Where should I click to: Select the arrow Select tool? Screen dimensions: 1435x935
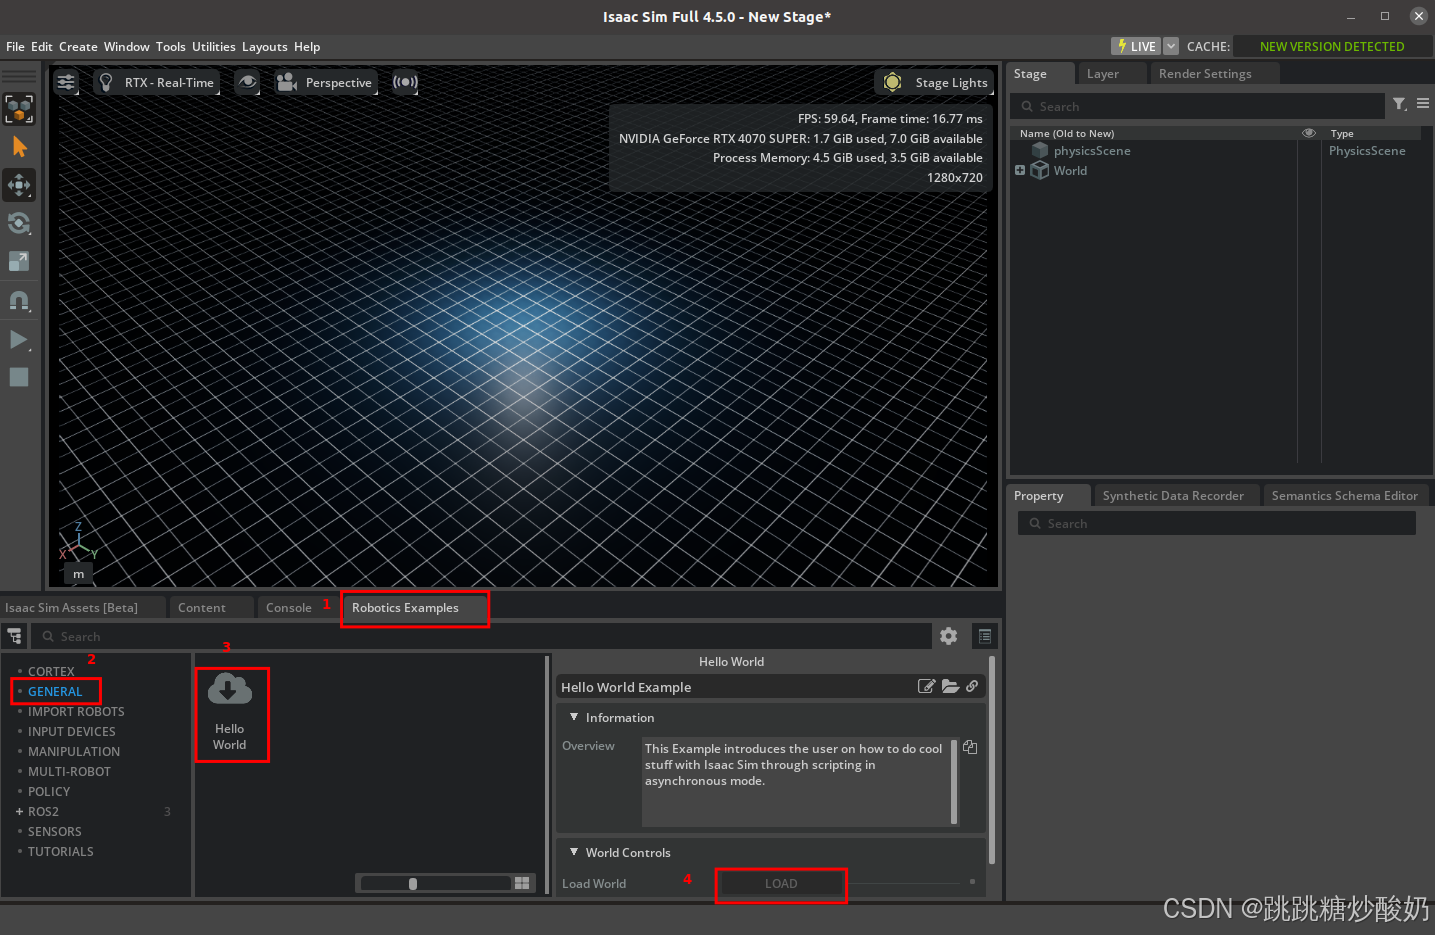click(19, 147)
